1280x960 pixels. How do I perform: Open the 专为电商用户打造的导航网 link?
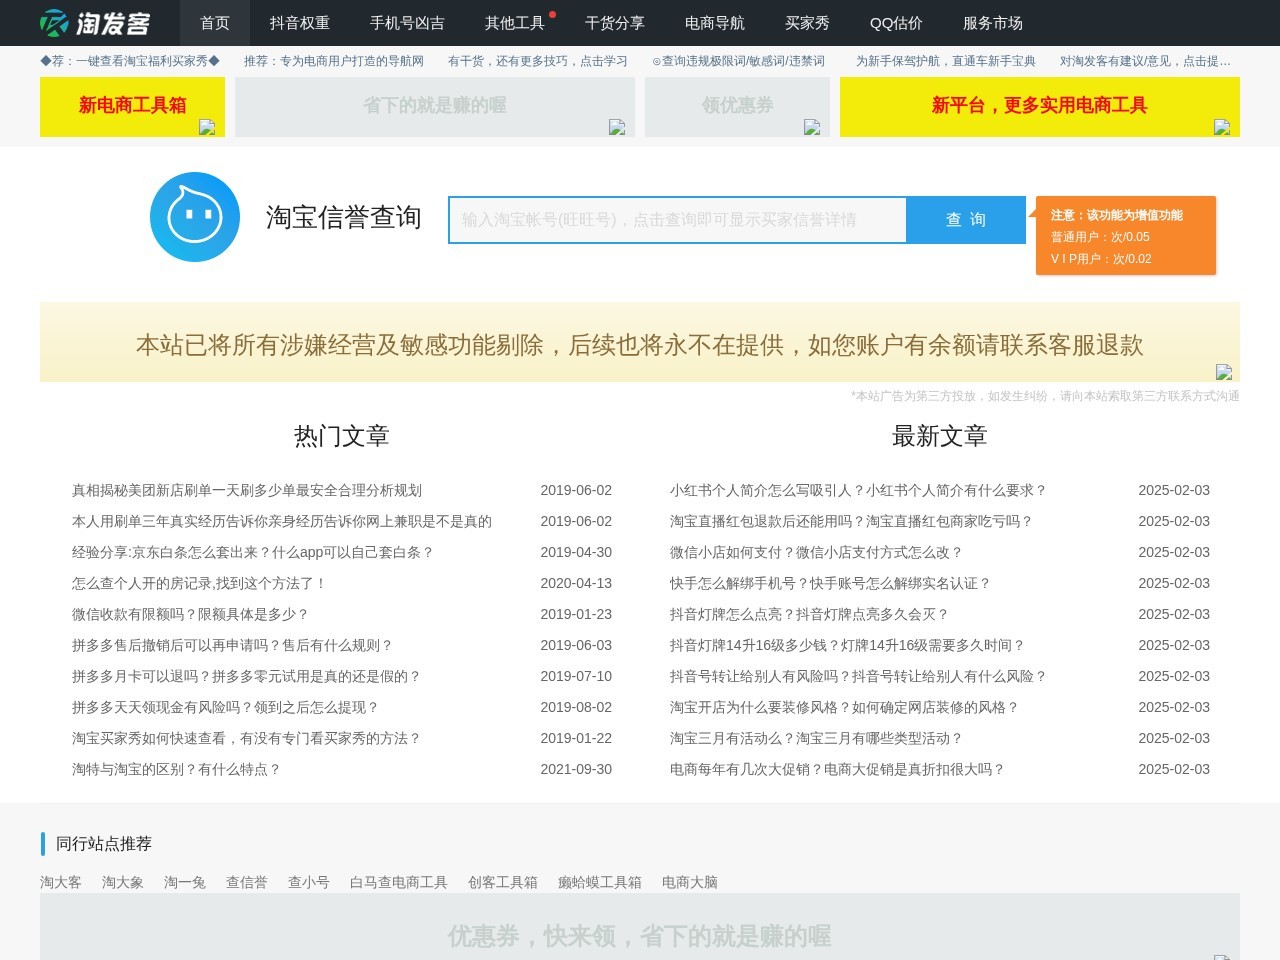[334, 61]
